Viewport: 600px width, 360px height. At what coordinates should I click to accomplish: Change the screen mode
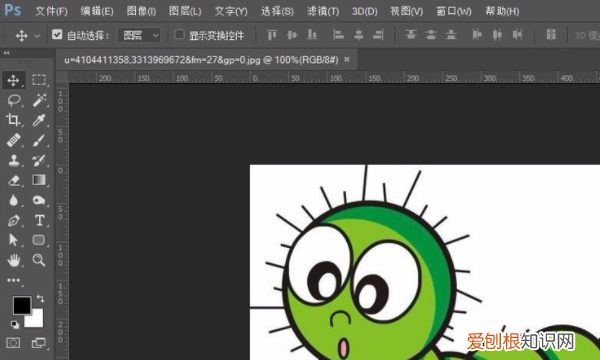point(38,343)
